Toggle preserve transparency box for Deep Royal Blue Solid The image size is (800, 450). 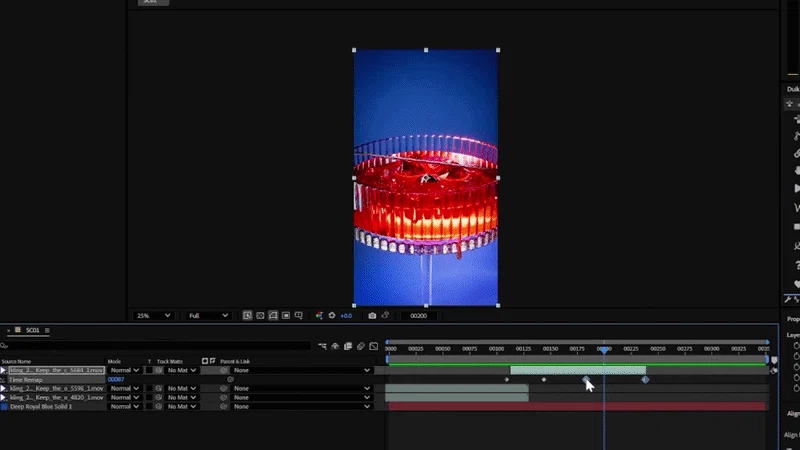click(149, 407)
